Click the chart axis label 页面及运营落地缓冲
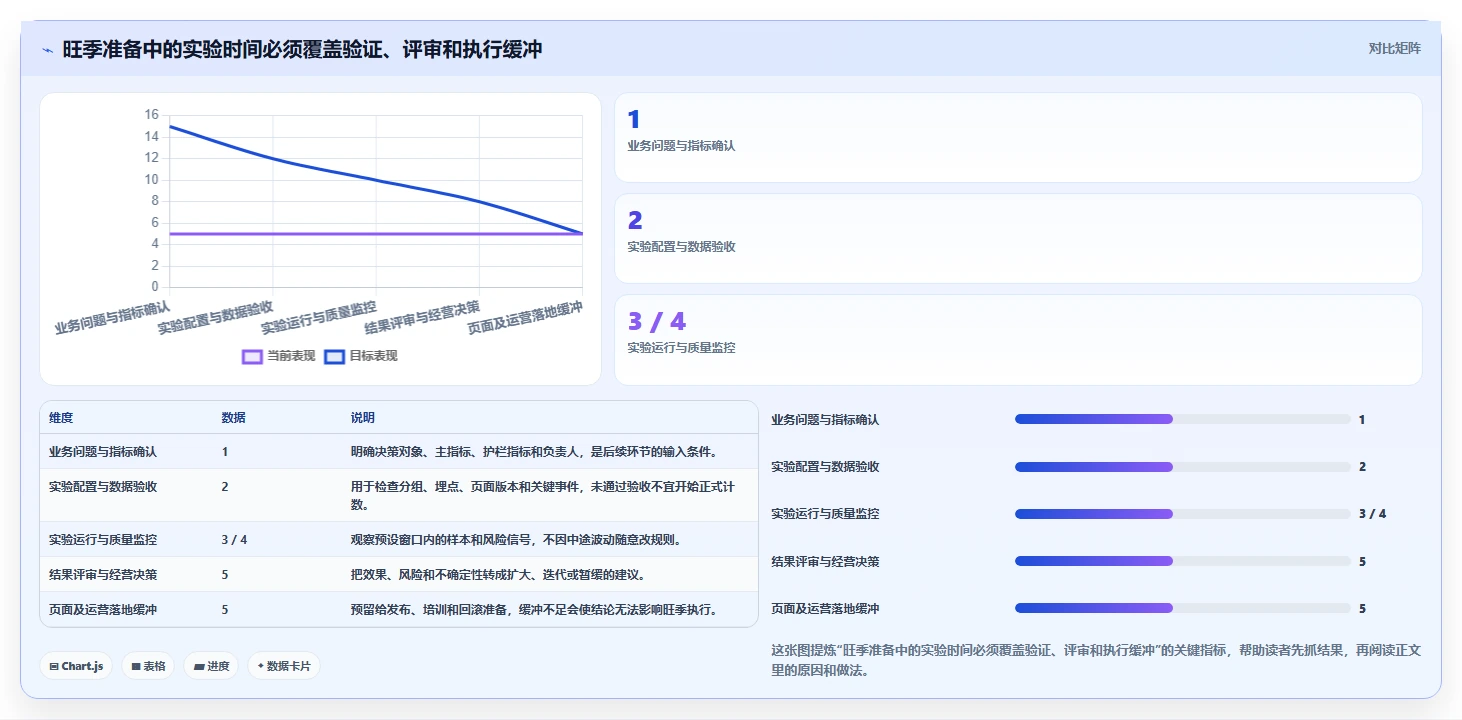1462x720 pixels. [524, 317]
